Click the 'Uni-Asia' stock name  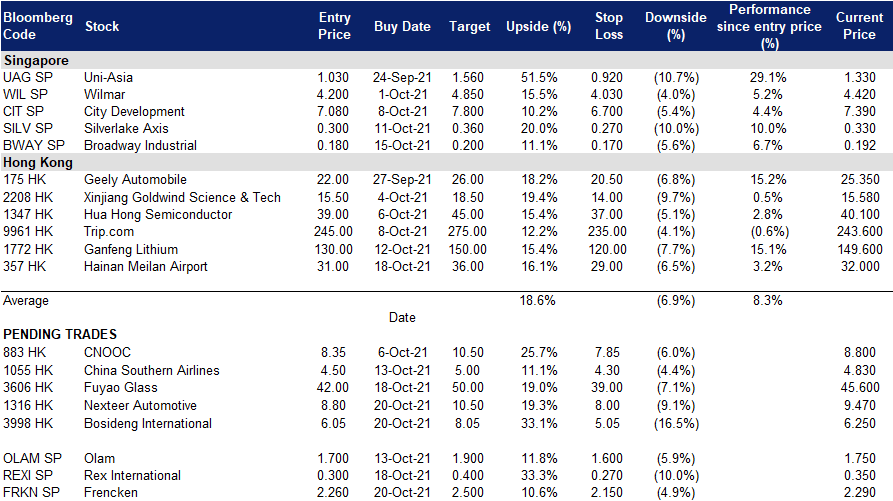click(108, 77)
